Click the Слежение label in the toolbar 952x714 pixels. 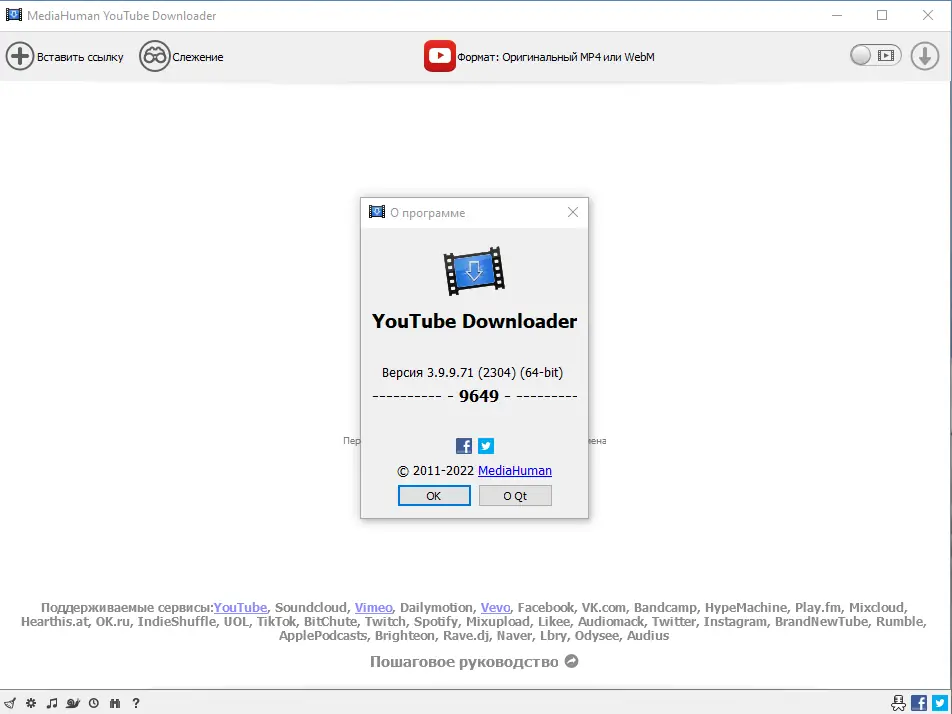(x=198, y=57)
